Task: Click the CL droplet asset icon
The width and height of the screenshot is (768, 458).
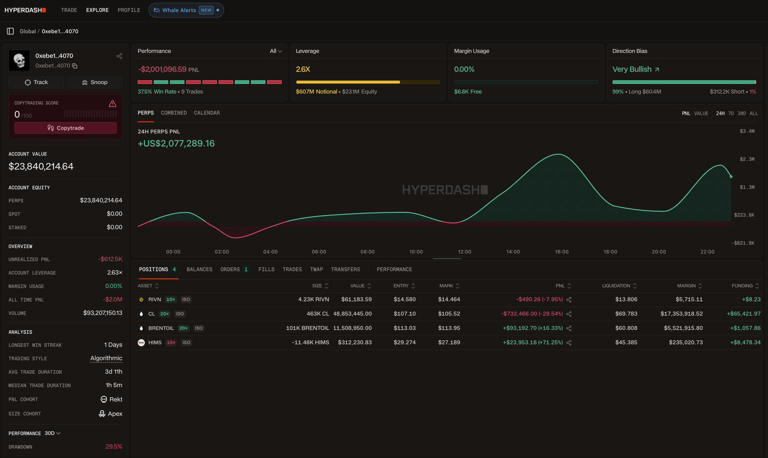Action: click(x=141, y=313)
